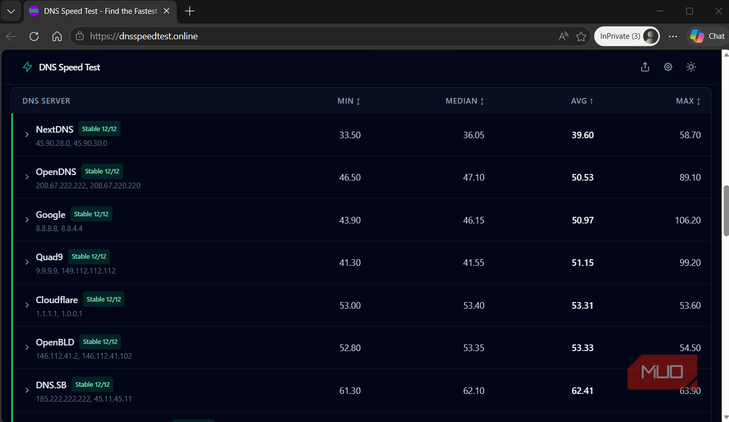This screenshot has width=729, height=422.
Task: Expand the OpenBLD row
Action: click(x=27, y=347)
